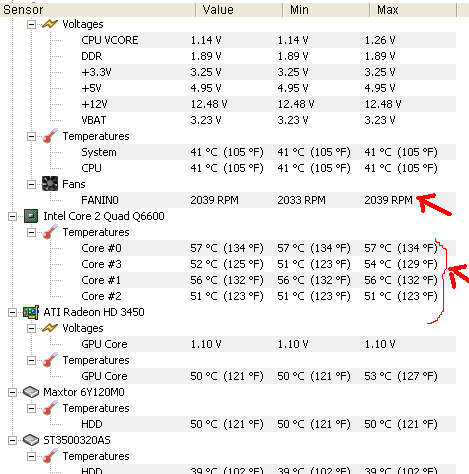Click the Max column header
This screenshot has width=469, height=474.
pyautogui.click(x=413, y=10)
